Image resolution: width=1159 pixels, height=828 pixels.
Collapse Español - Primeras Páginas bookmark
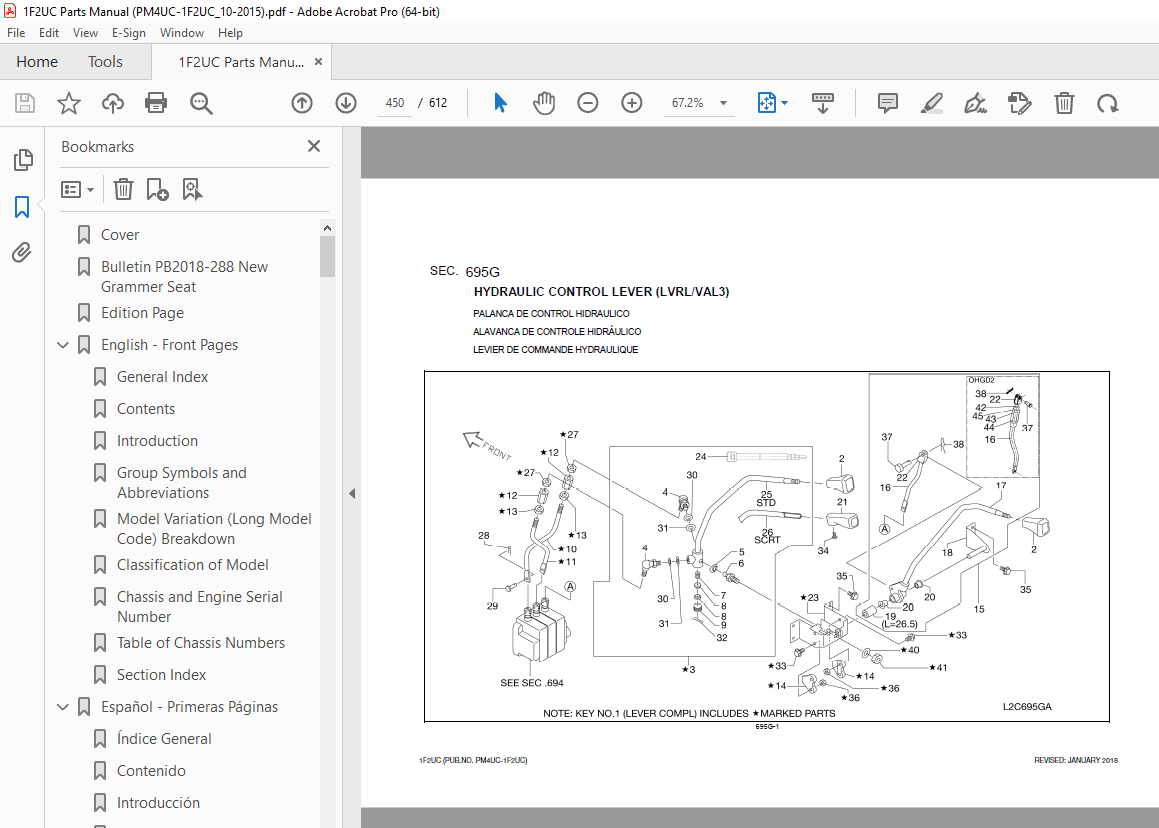[x=63, y=707]
